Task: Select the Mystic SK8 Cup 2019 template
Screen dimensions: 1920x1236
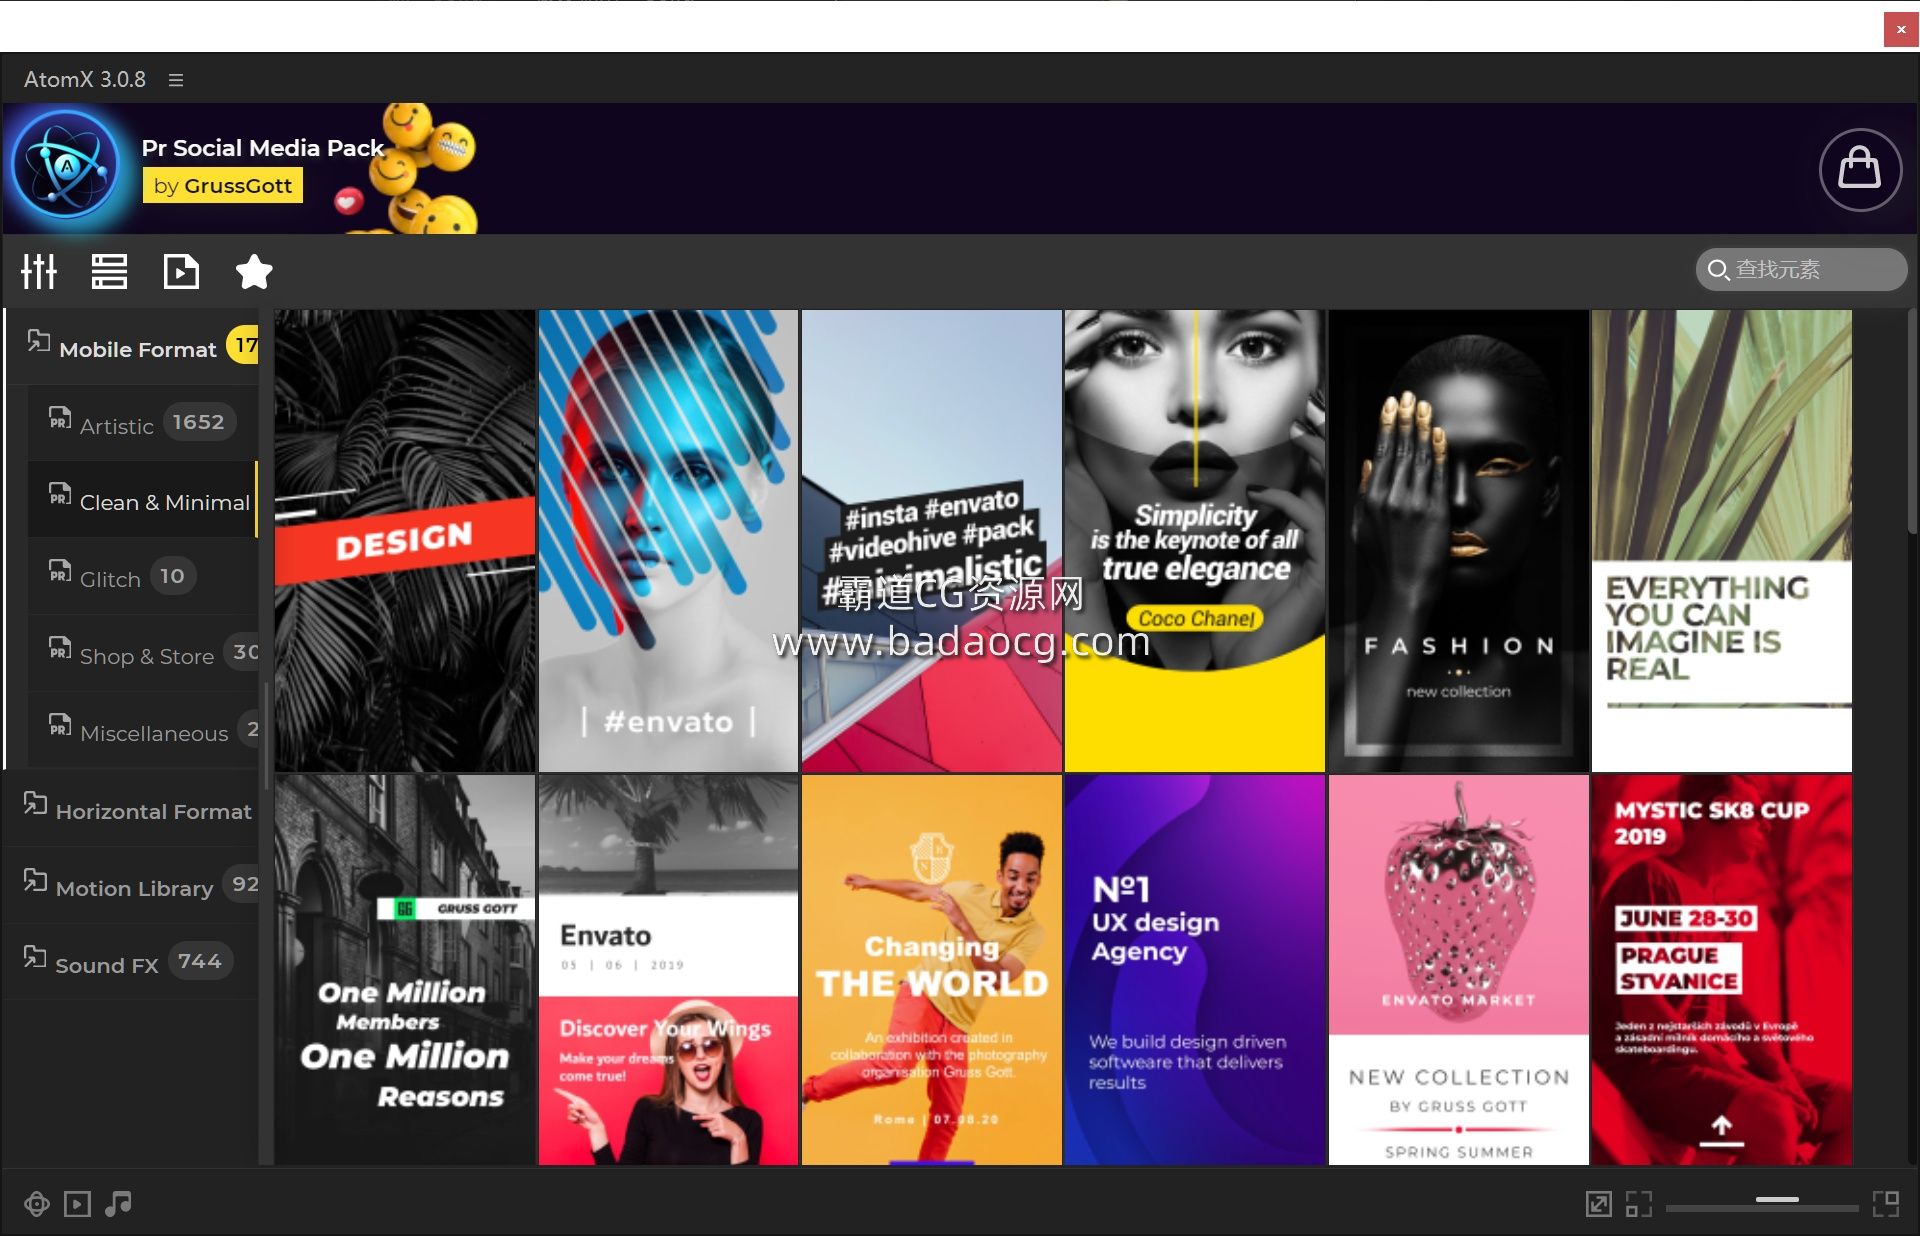Action: pyautogui.click(x=1722, y=970)
